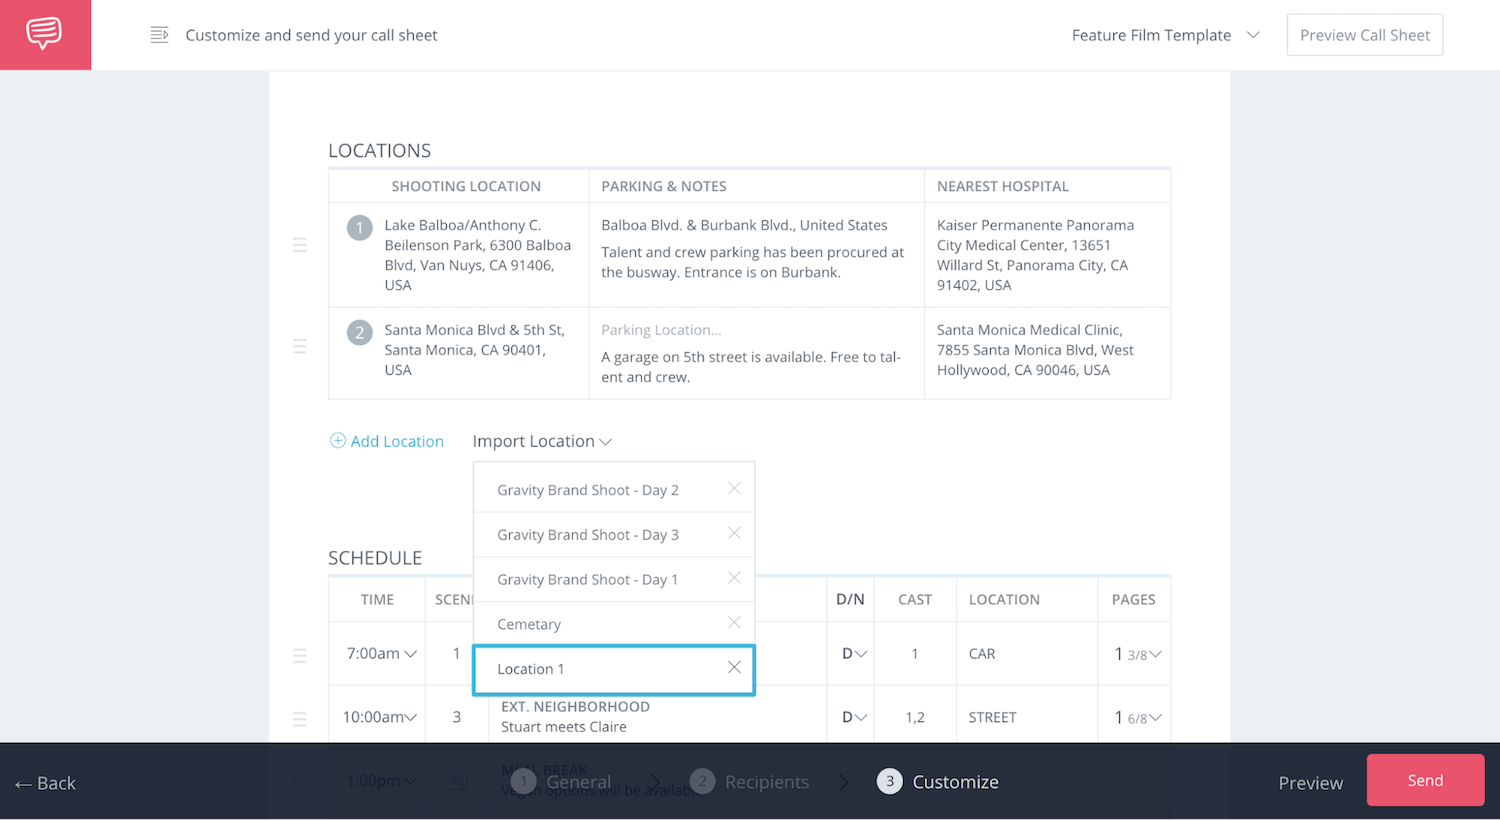Viewport: 1500px width, 820px height.
Task: Go back using the Back arrow link
Action: 46,783
